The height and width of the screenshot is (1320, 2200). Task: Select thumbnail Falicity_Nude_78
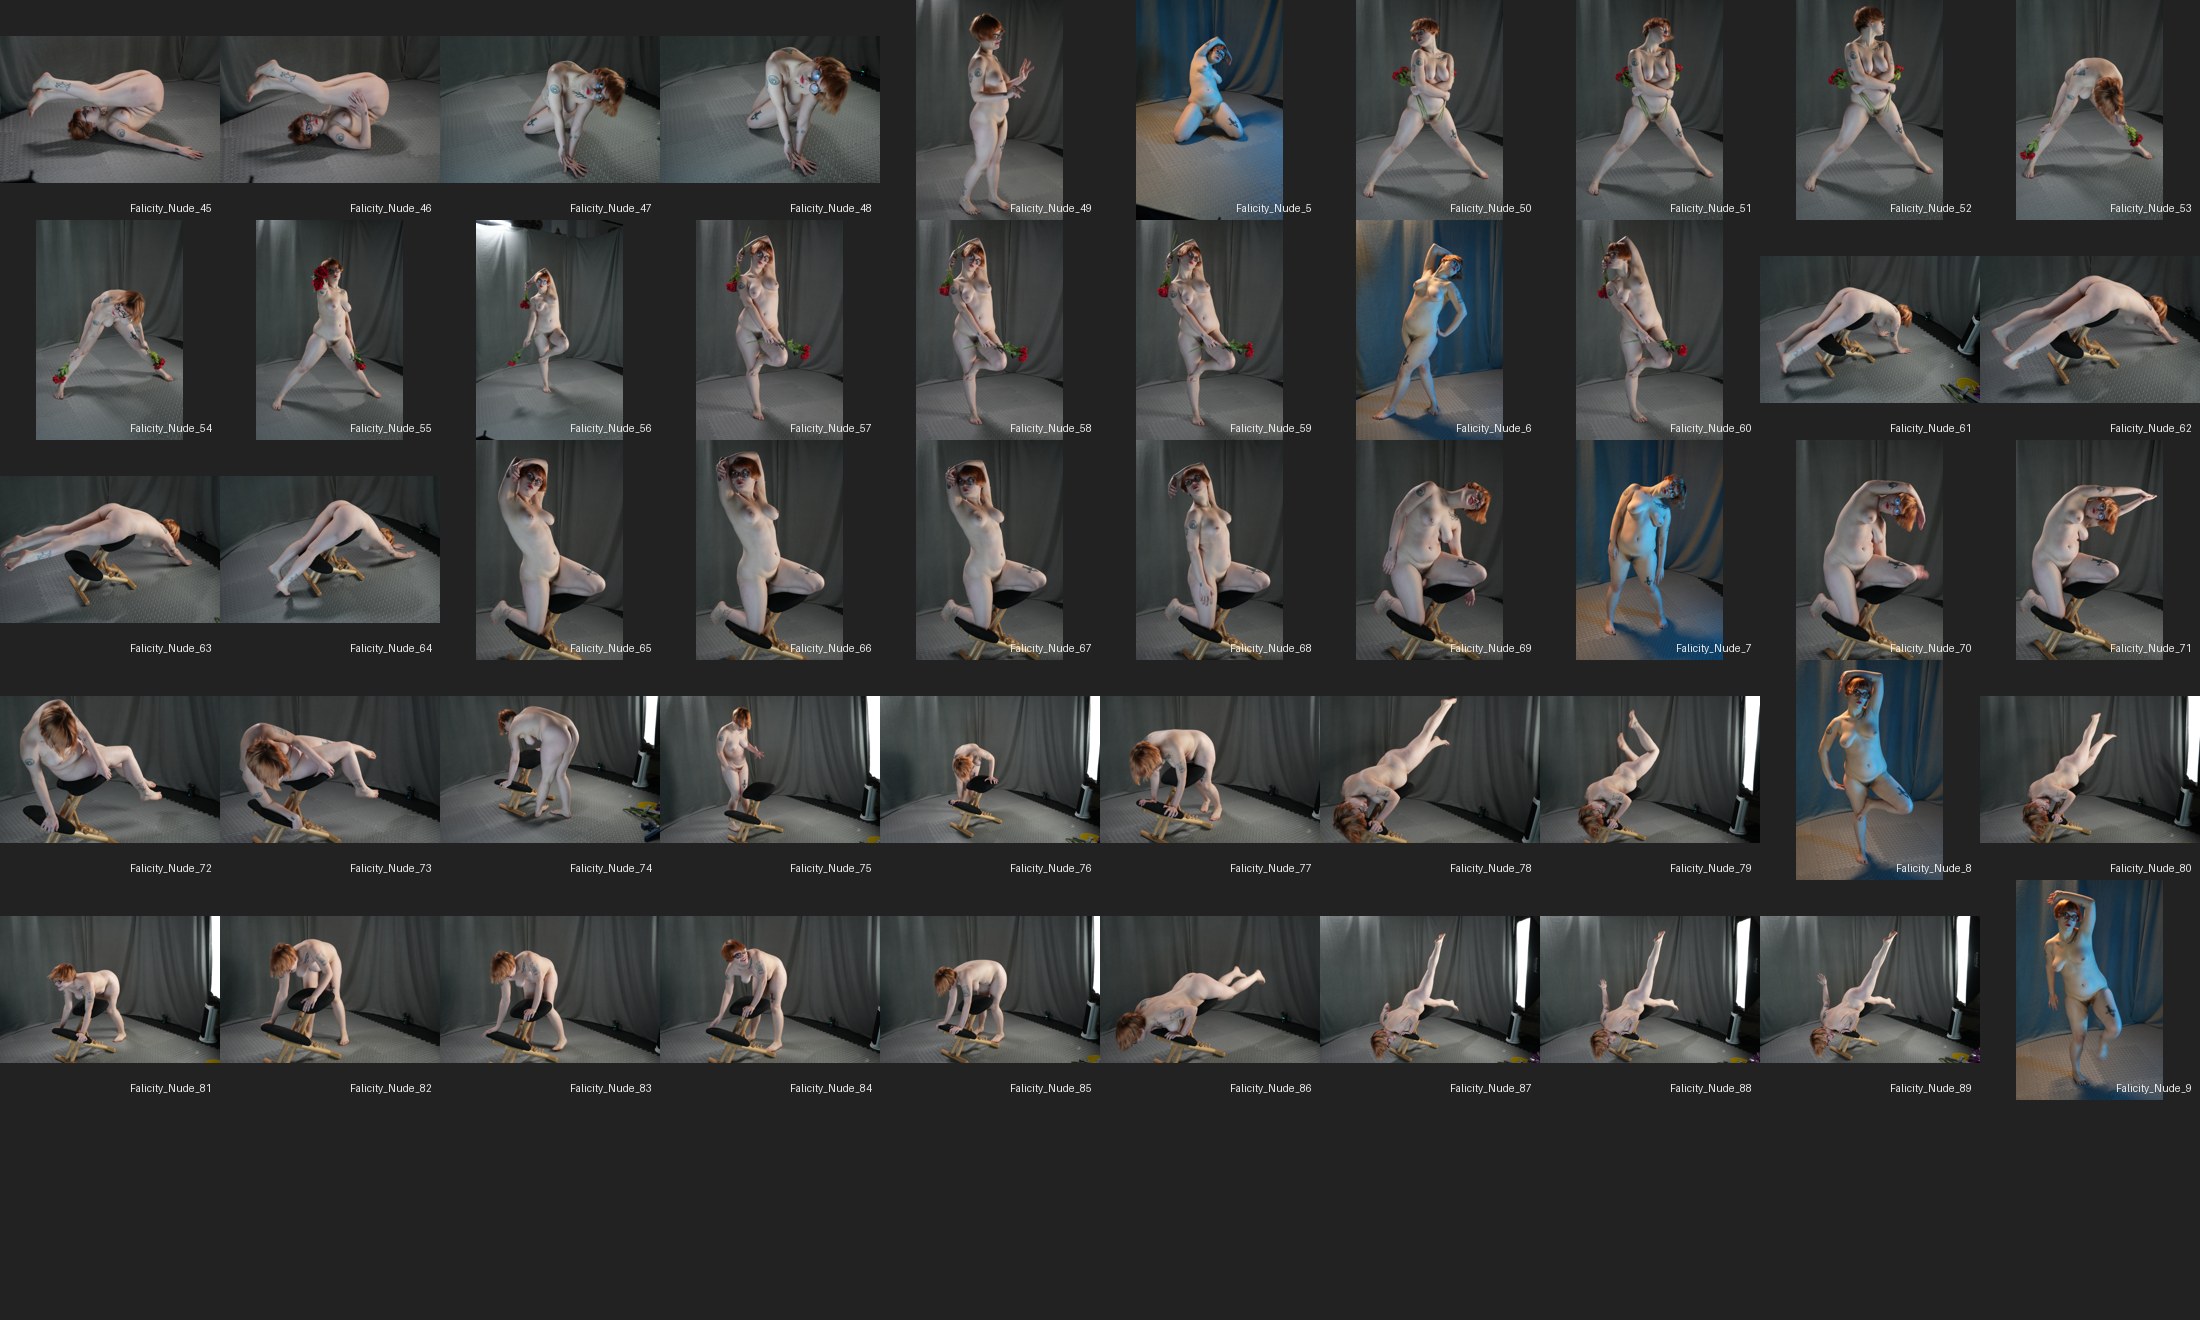pos(1430,770)
